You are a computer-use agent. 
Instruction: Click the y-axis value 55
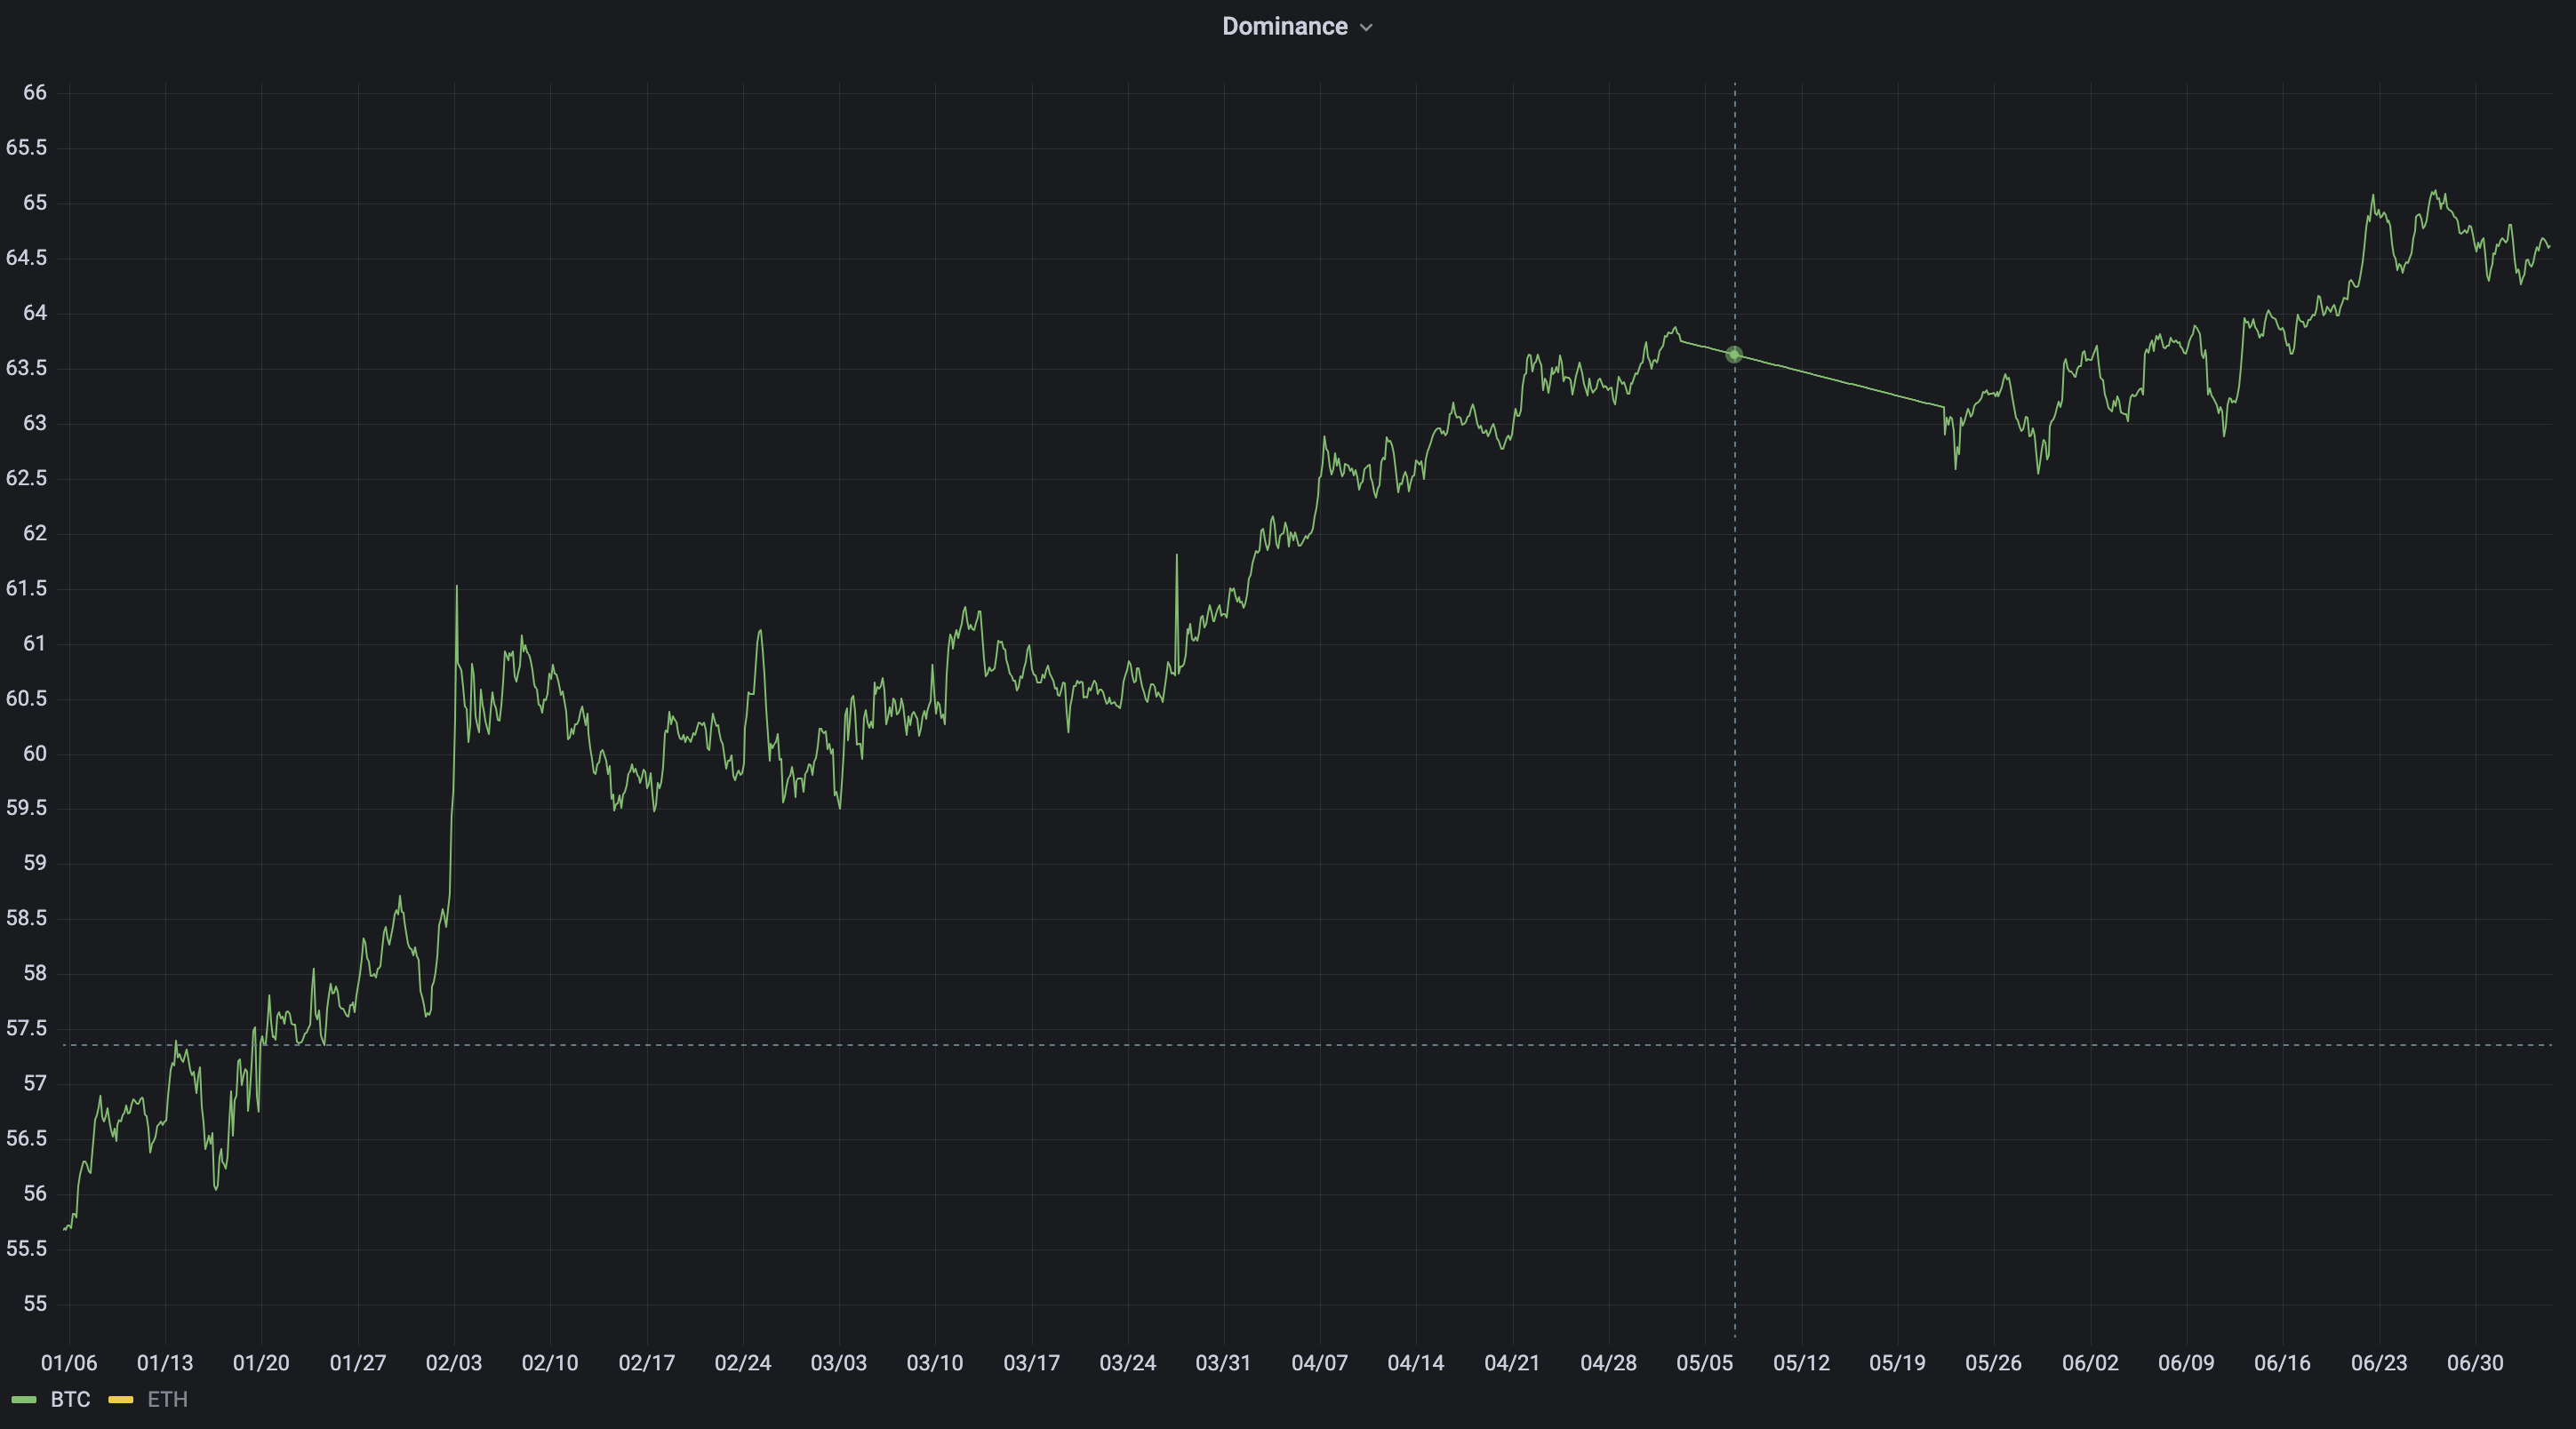point(35,1304)
